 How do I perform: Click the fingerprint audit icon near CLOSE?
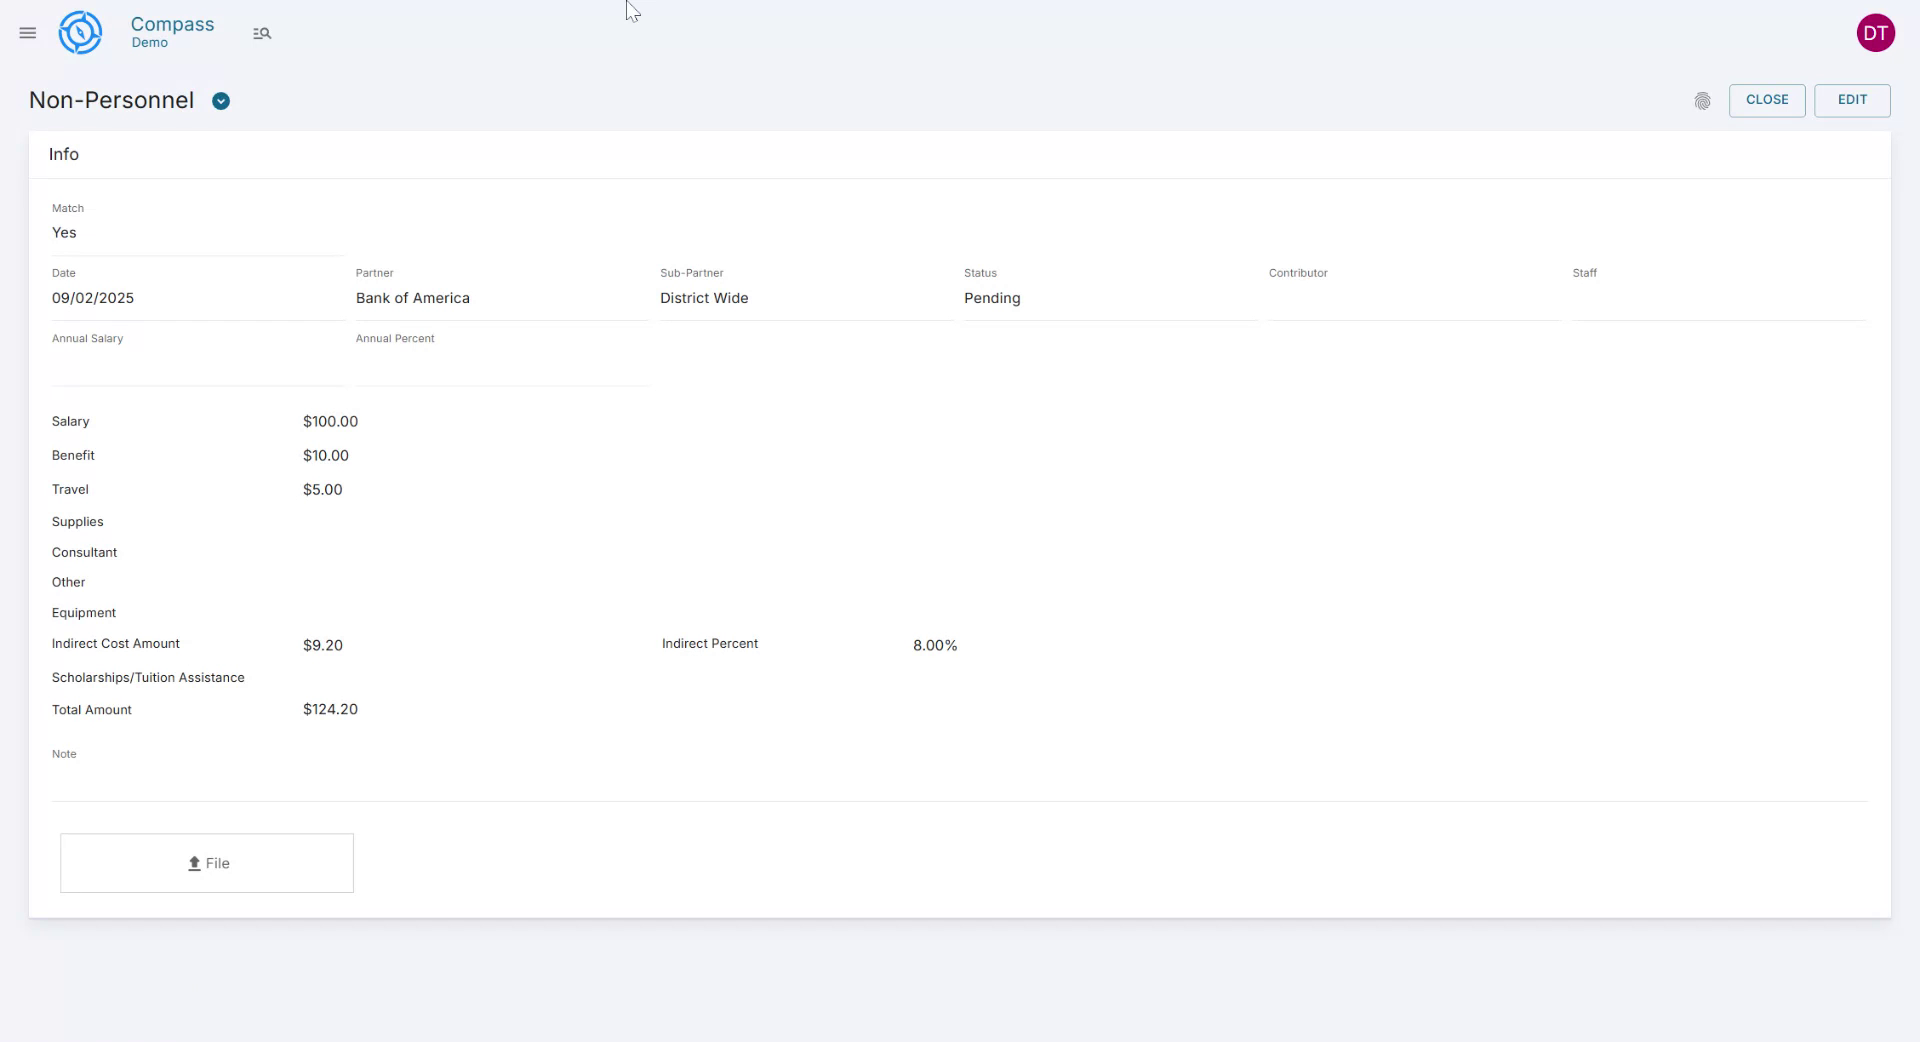[x=1703, y=101]
